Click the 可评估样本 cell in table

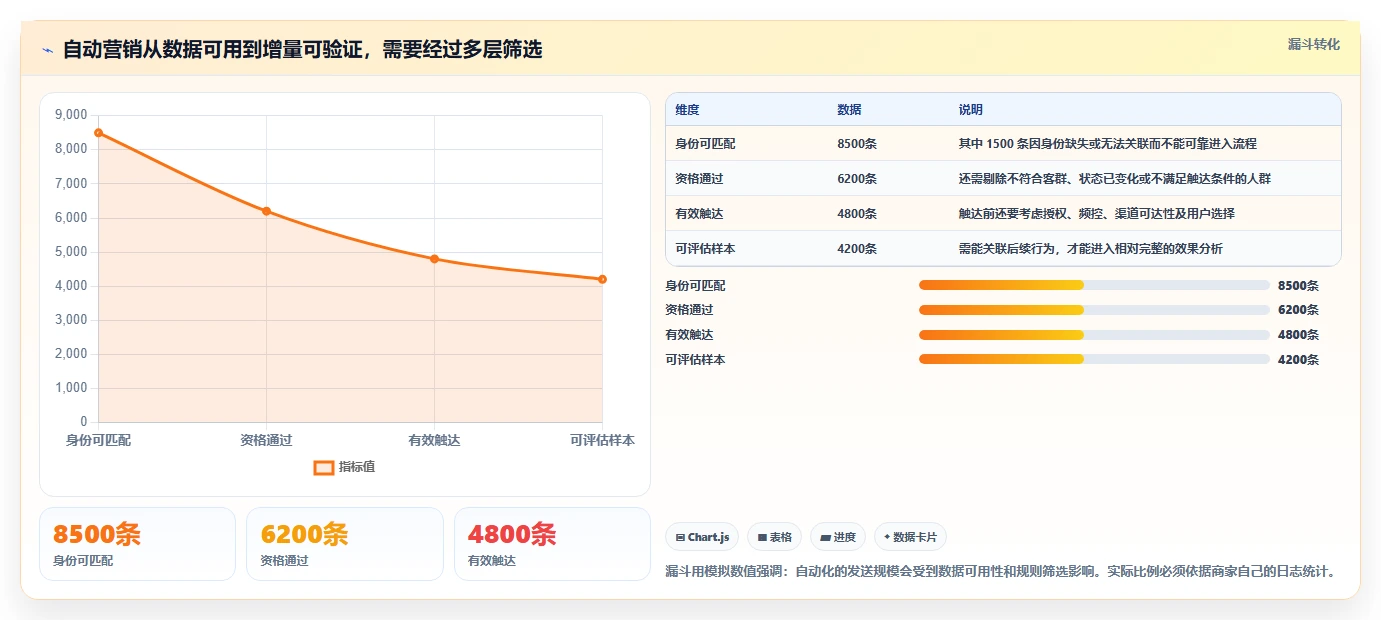tap(705, 249)
